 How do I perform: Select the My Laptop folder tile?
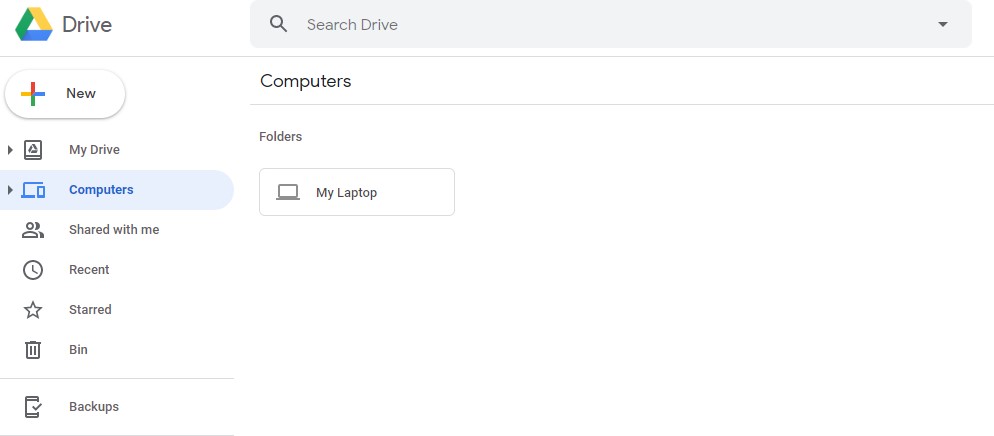pyautogui.click(x=357, y=192)
